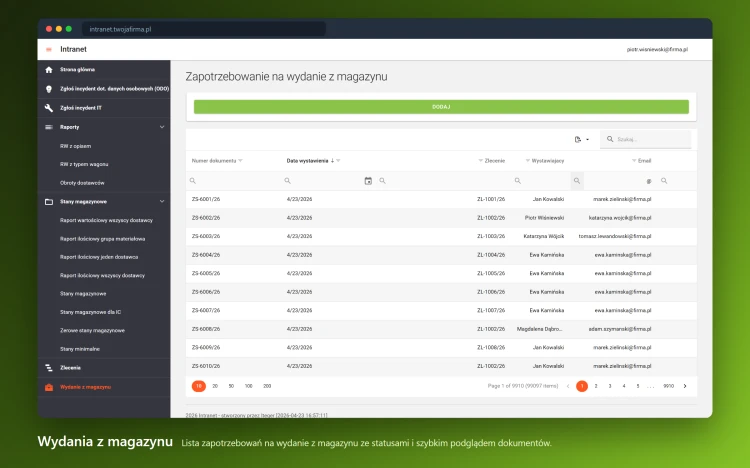This screenshot has height=468, width=750.
Task: Click the cell adam.szymanski@firma.pl
Action: [x=620, y=329]
